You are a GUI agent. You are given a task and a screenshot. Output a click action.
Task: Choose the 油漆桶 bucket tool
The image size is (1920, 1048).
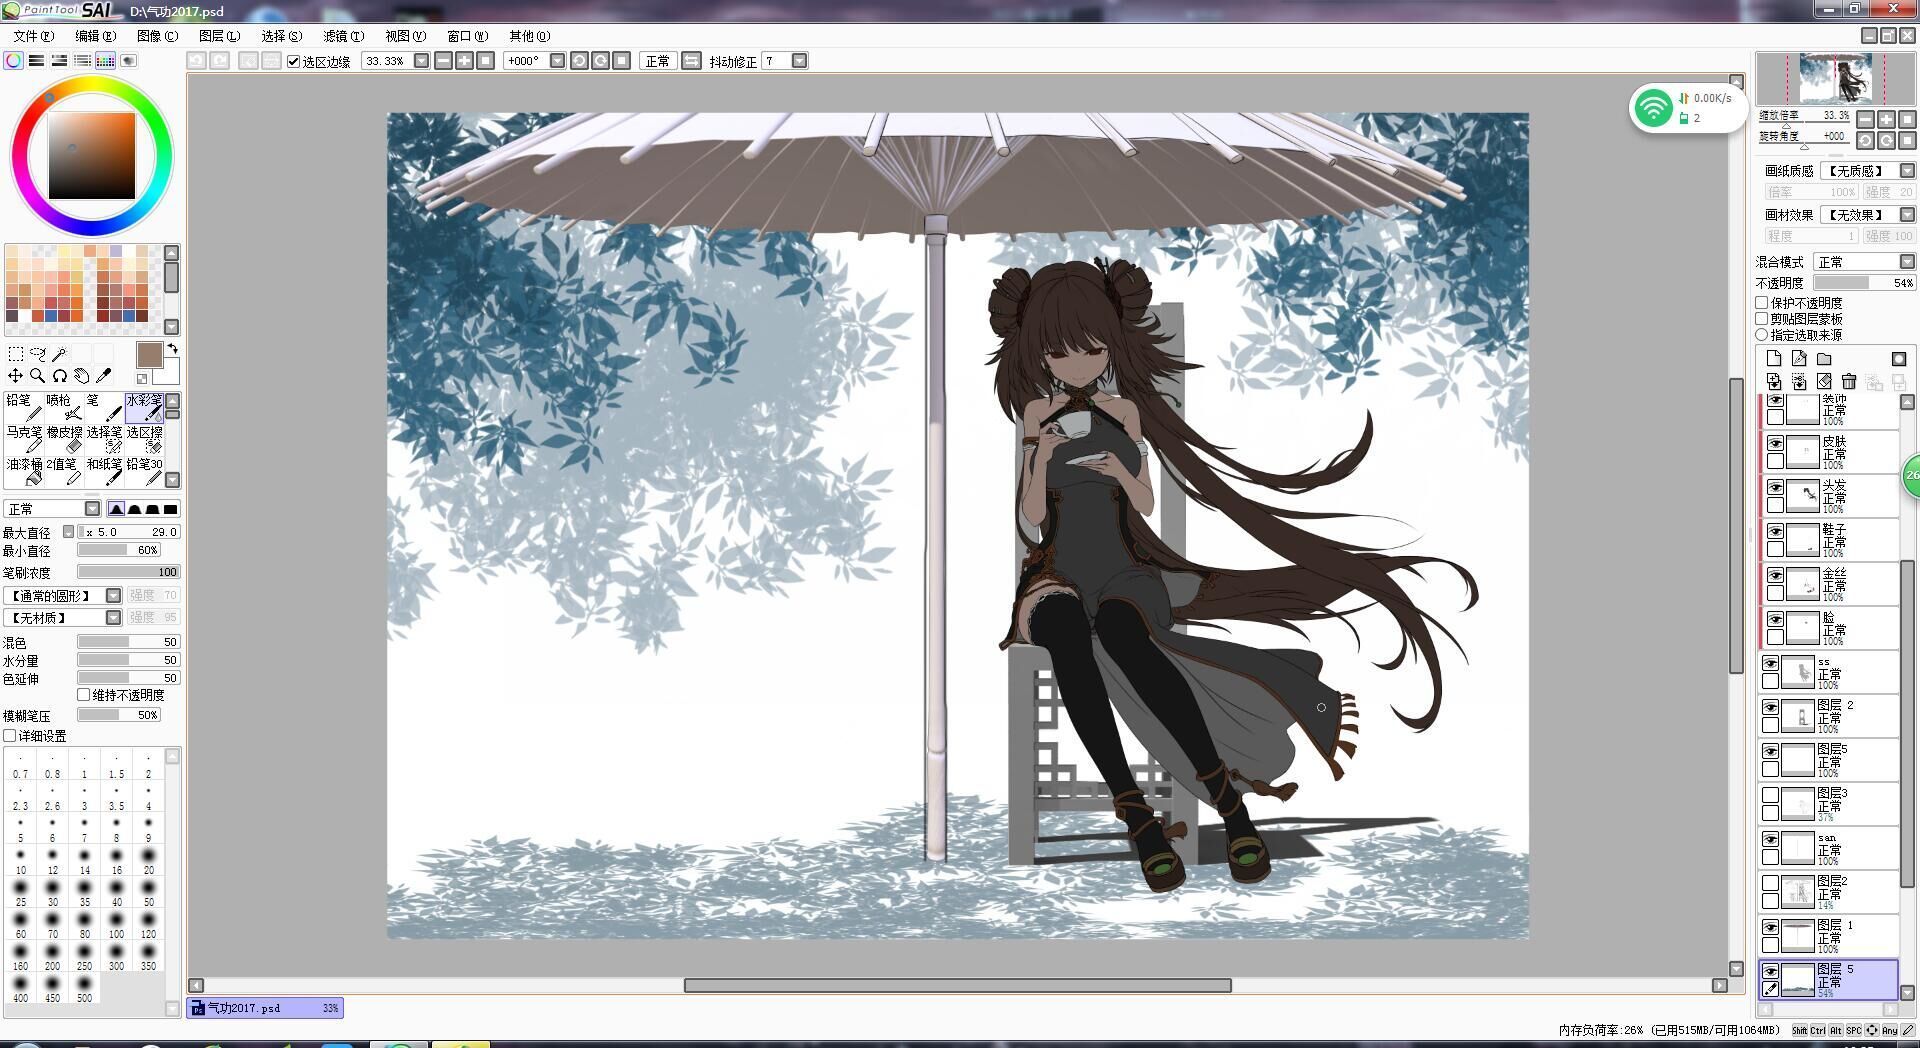(x=24, y=471)
